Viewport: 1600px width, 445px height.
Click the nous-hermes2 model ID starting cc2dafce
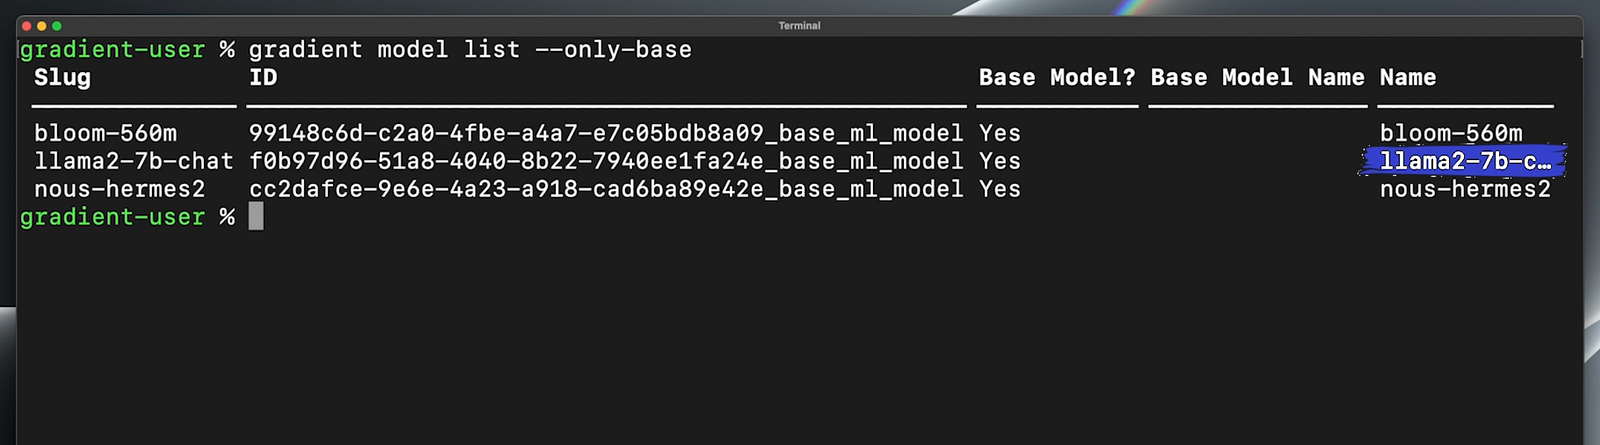click(606, 189)
